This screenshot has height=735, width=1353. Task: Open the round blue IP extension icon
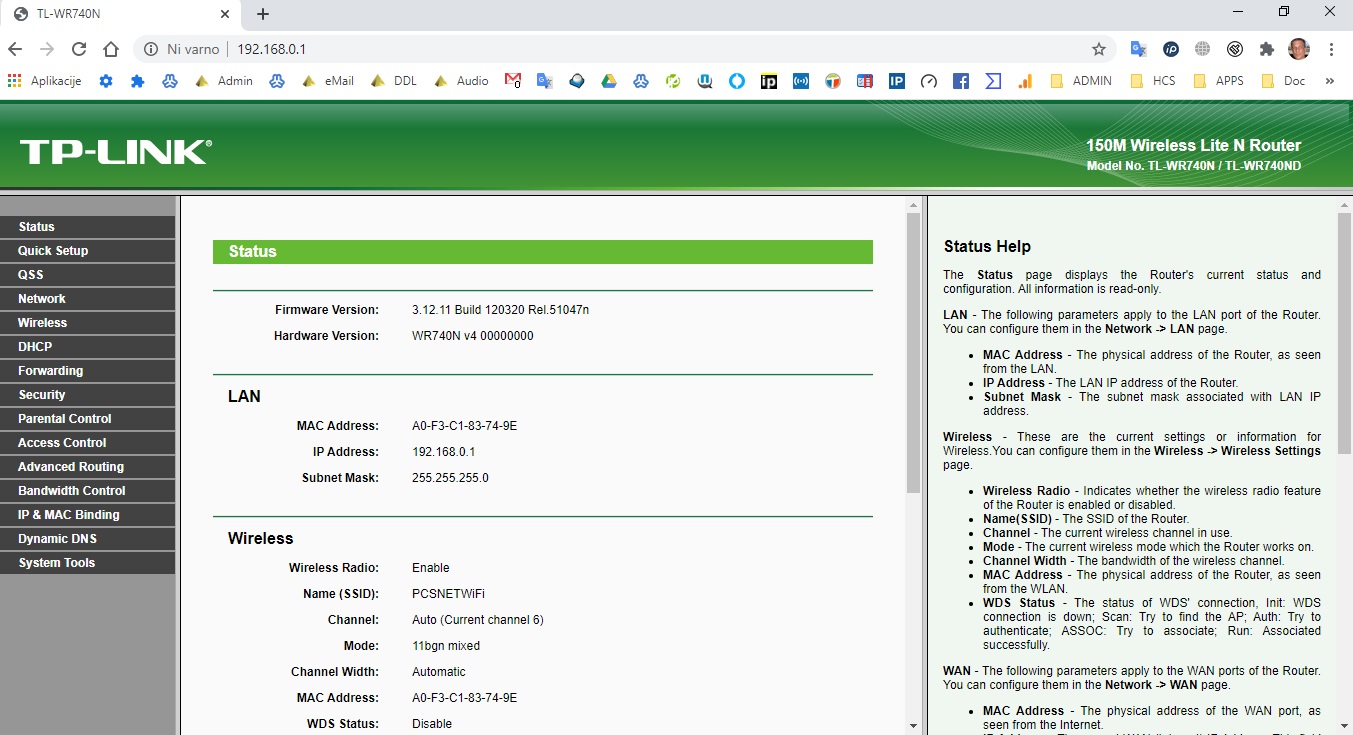click(x=1170, y=49)
